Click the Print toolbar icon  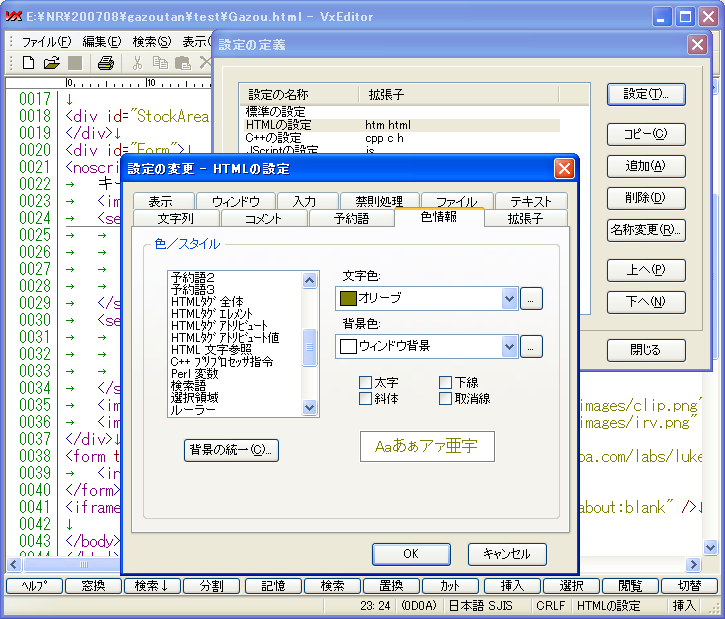pyautogui.click(x=105, y=63)
